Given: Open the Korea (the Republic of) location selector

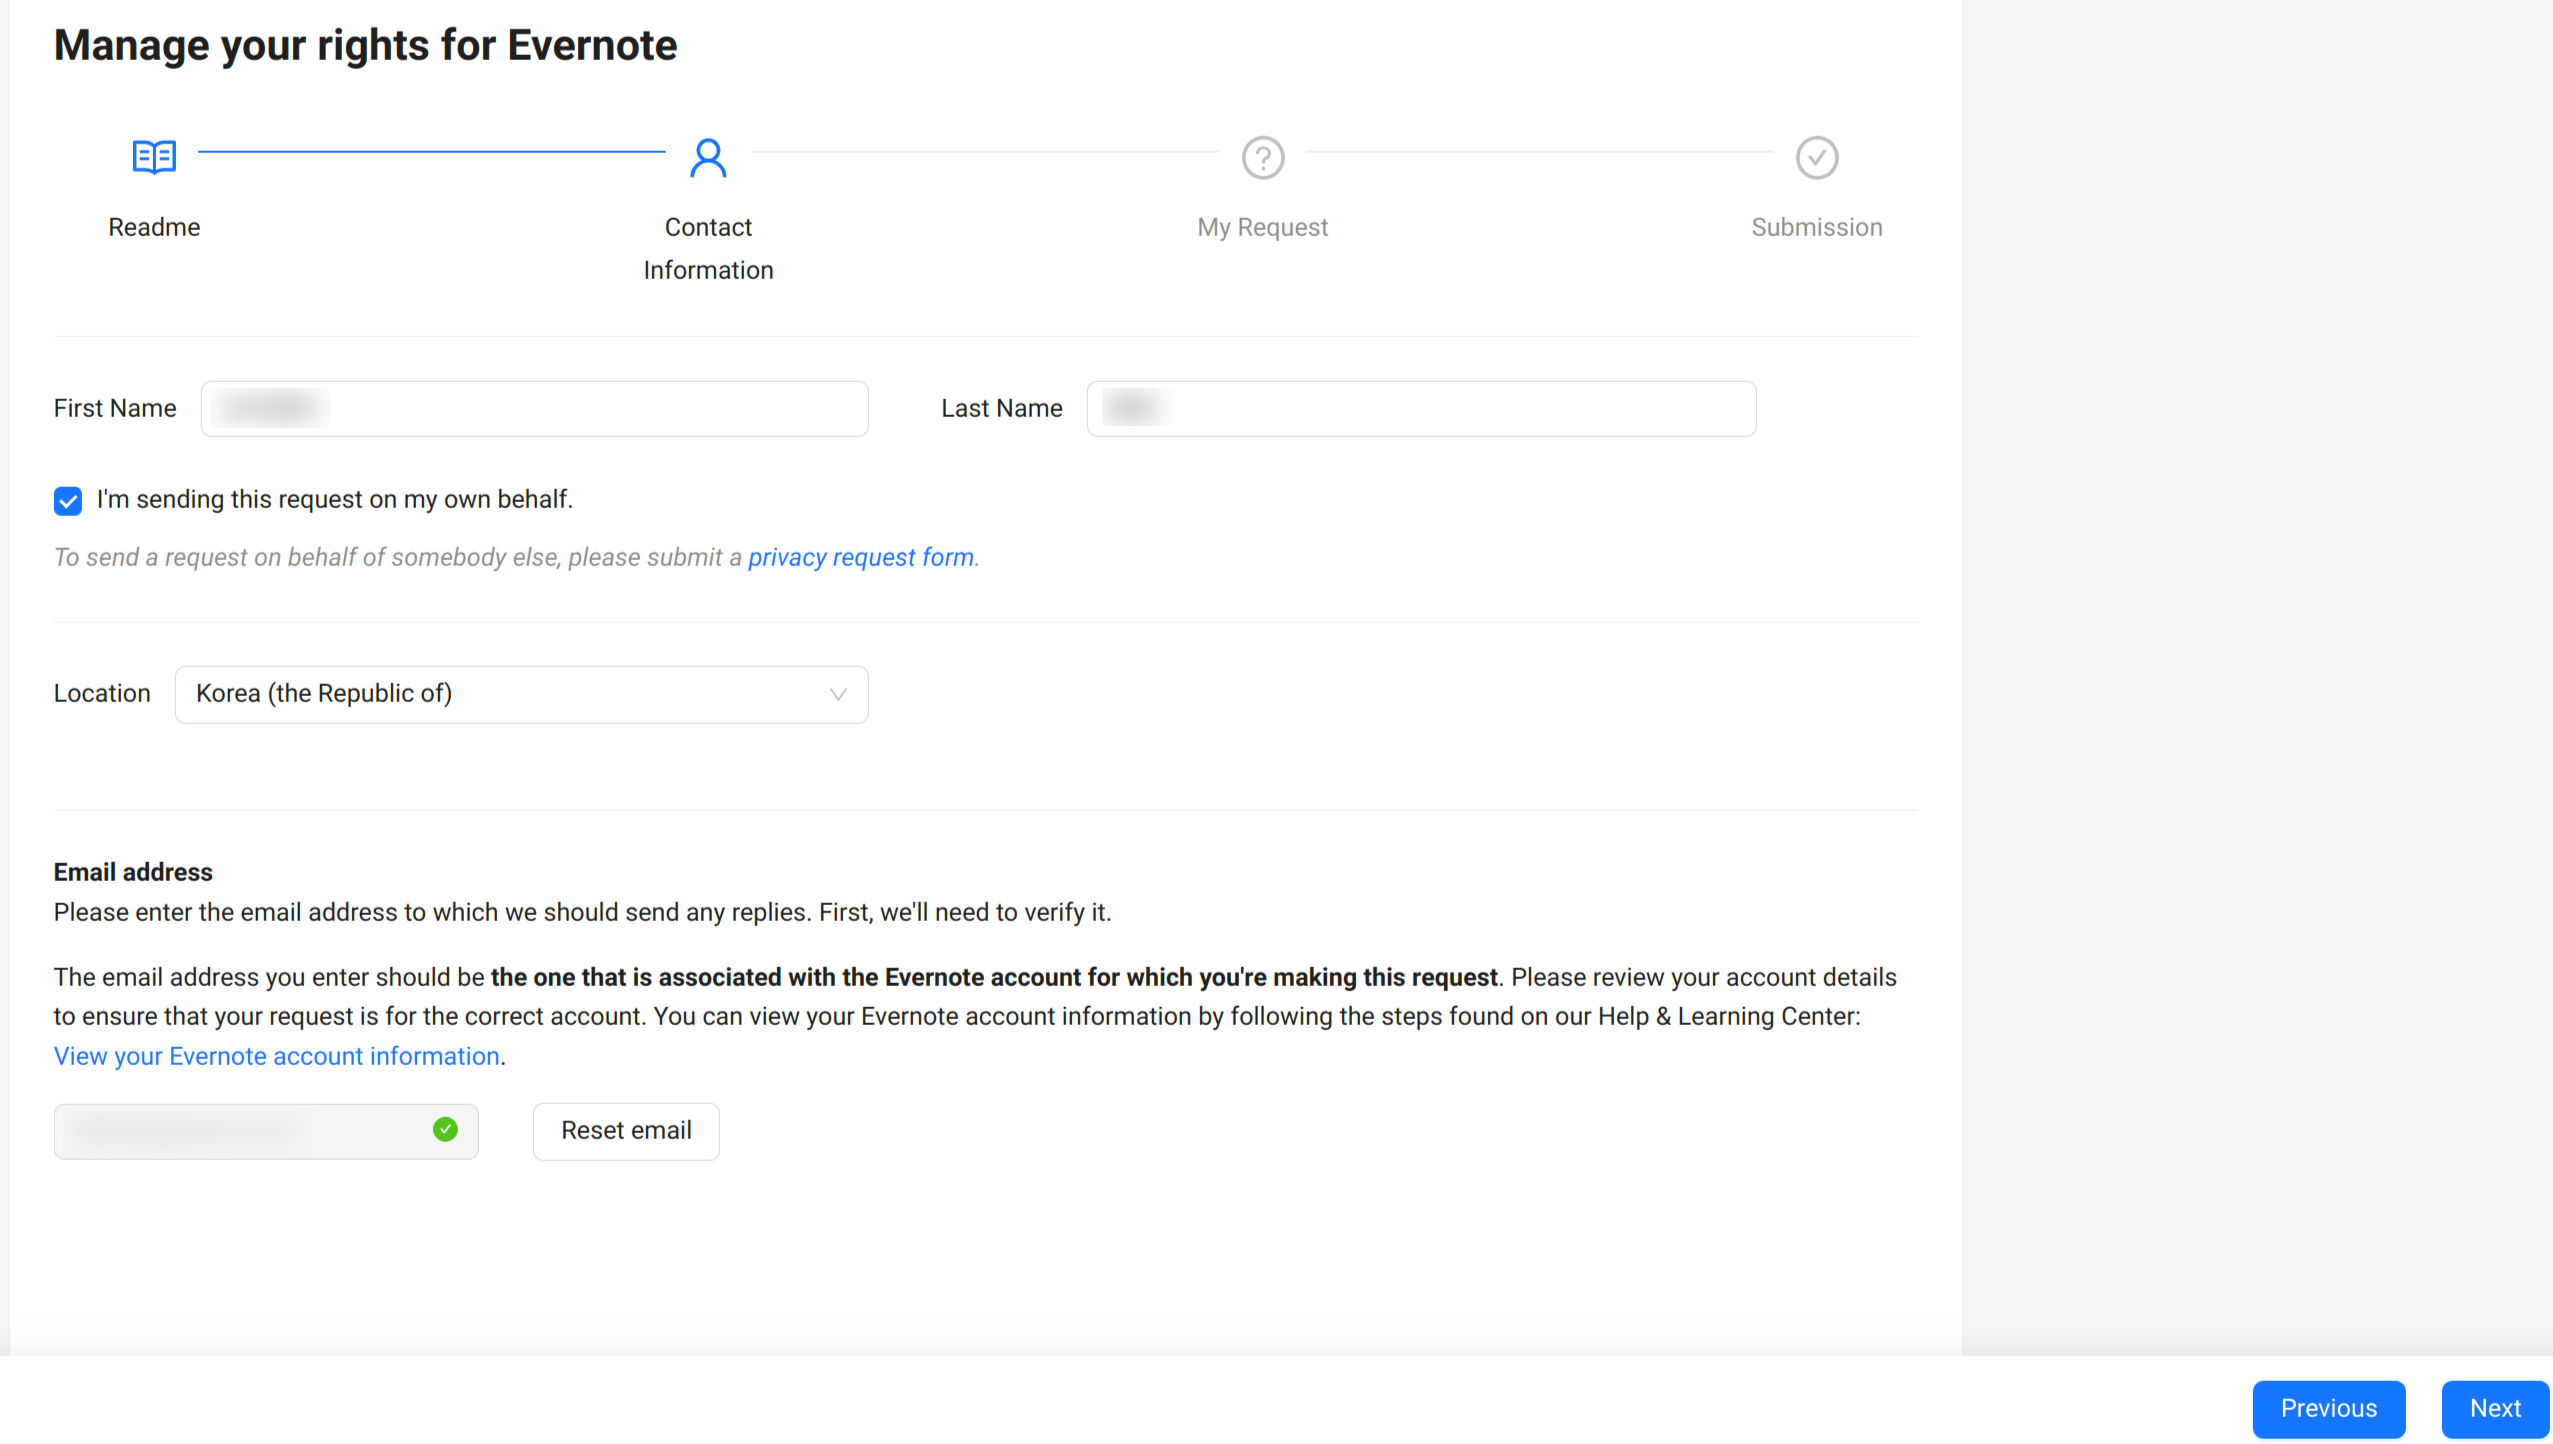Looking at the screenshot, I should pyautogui.click(x=520, y=694).
